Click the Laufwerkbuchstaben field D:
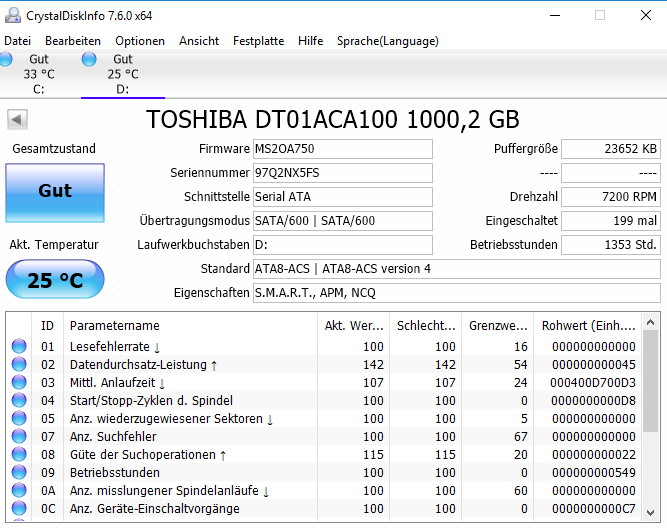Viewport: 667px width, 528px height. pyautogui.click(x=343, y=245)
